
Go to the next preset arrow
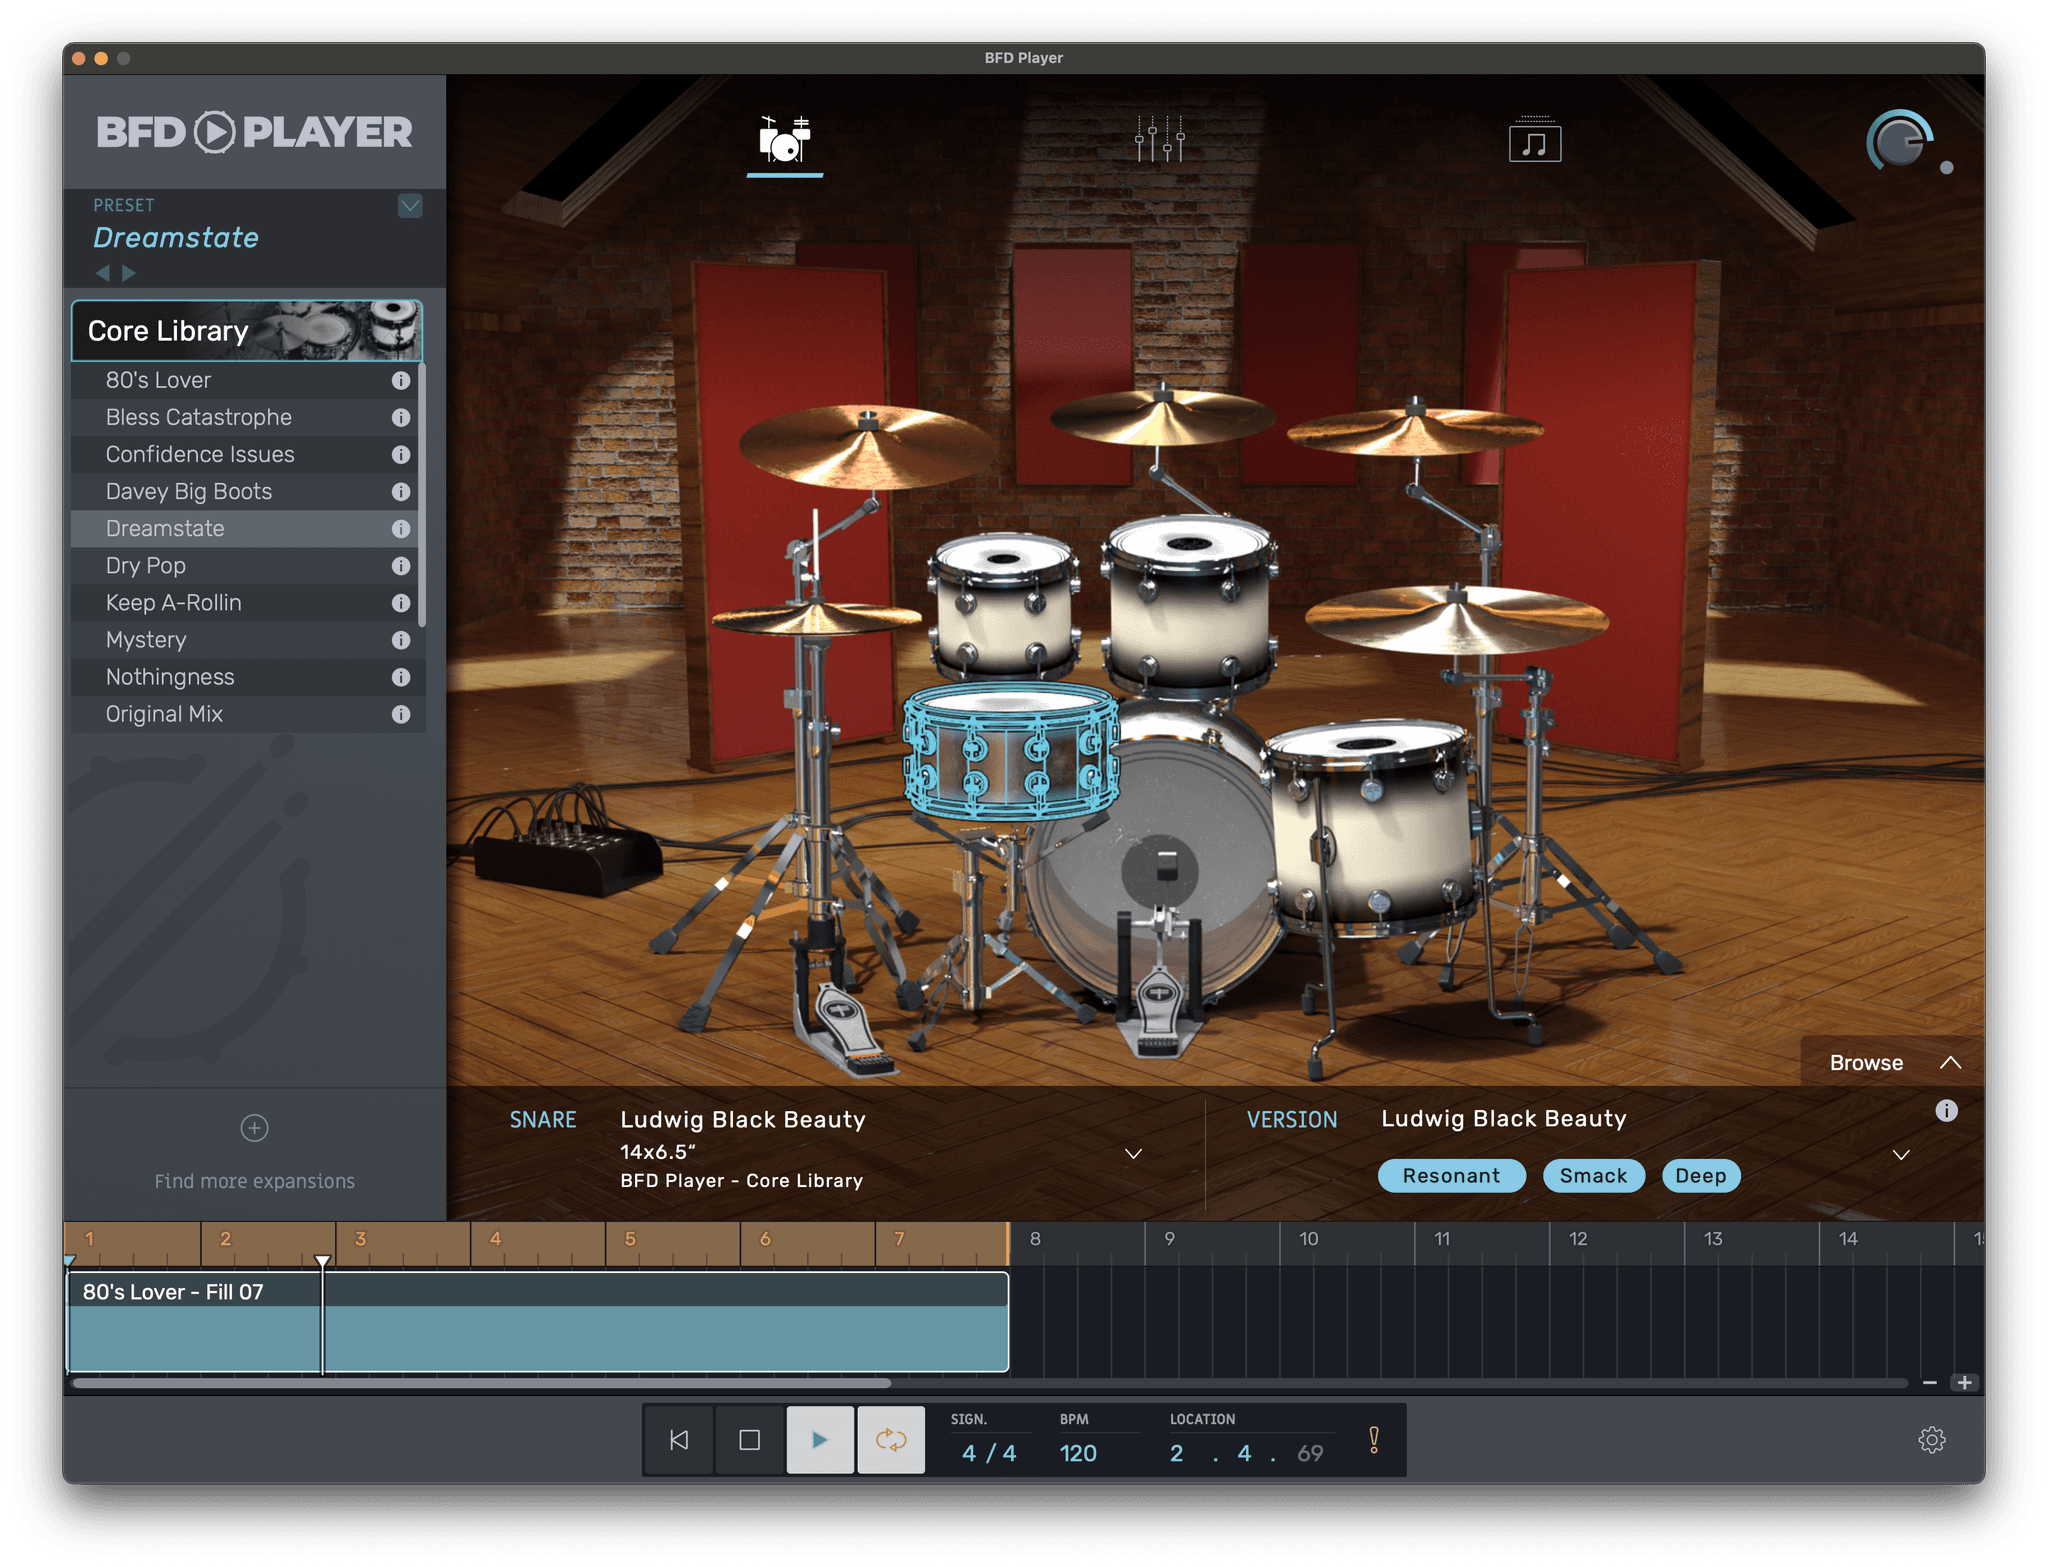(129, 273)
